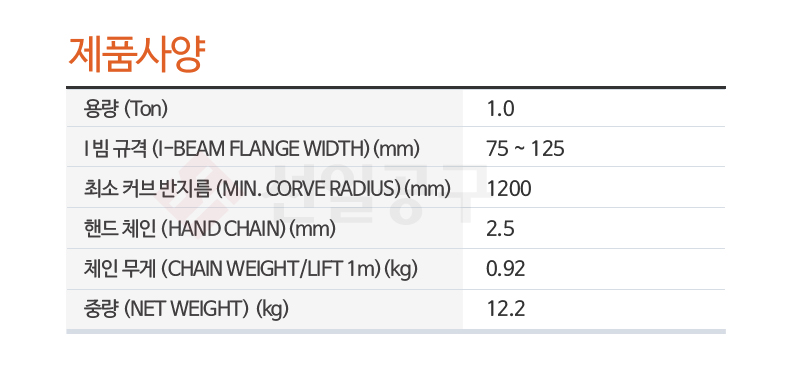Click the 최소 커브 반지름 Korean text

click(x=146, y=189)
